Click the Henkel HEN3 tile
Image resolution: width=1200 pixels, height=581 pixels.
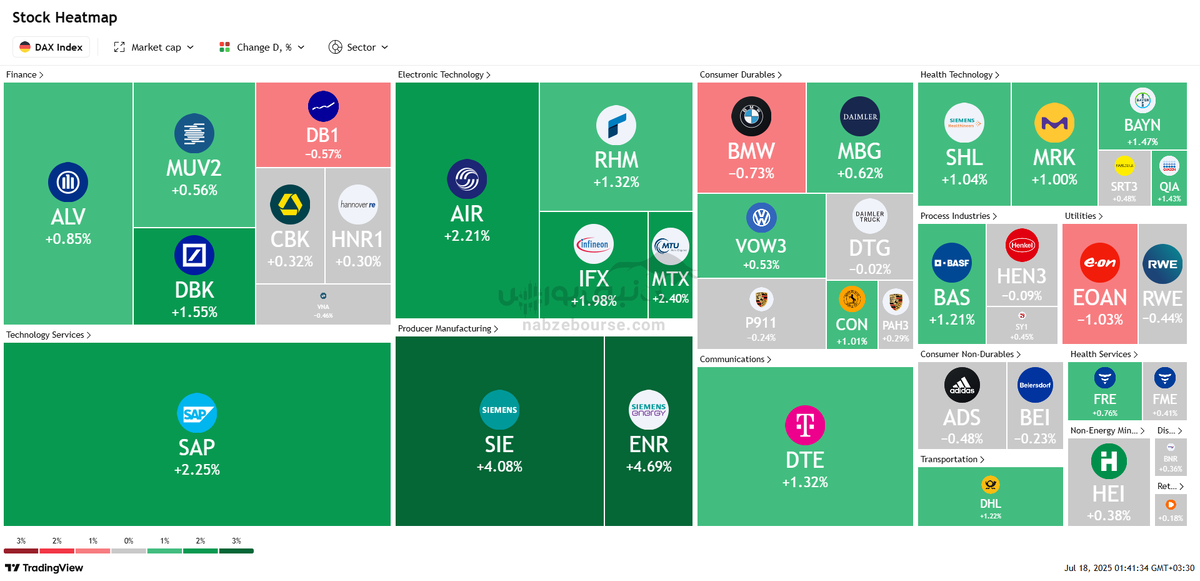1023,264
